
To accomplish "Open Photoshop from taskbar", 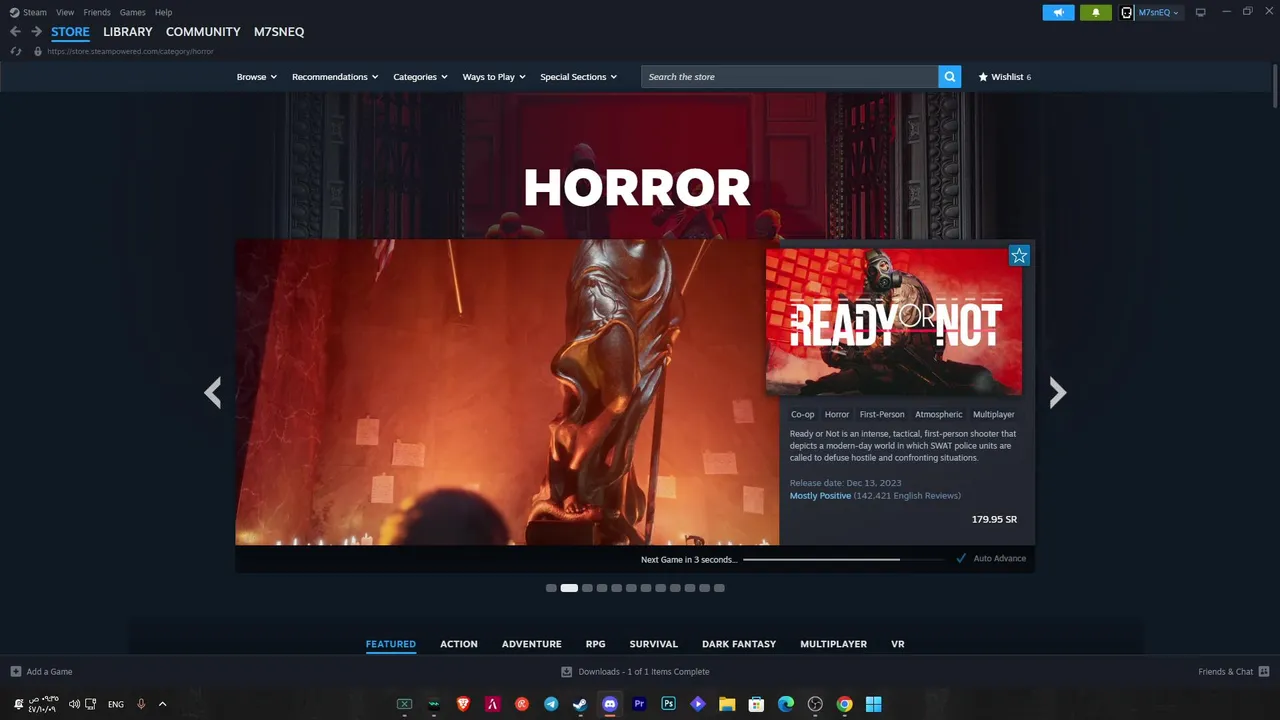I will (x=668, y=704).
